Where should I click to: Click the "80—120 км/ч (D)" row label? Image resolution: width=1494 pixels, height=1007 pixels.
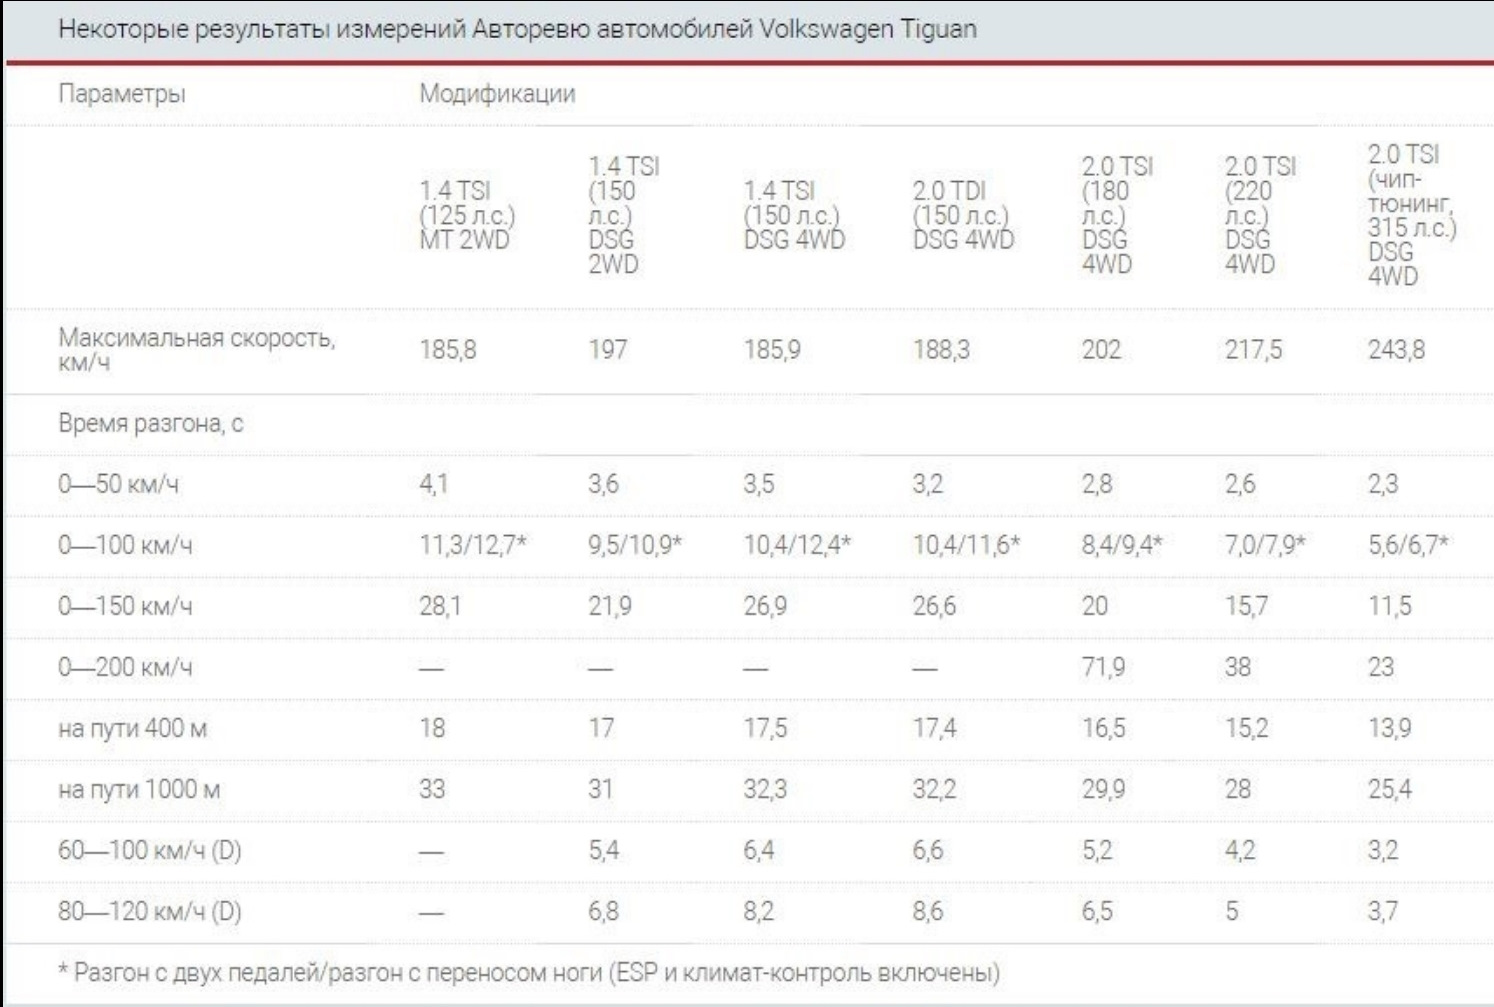[x=149, y=912]
